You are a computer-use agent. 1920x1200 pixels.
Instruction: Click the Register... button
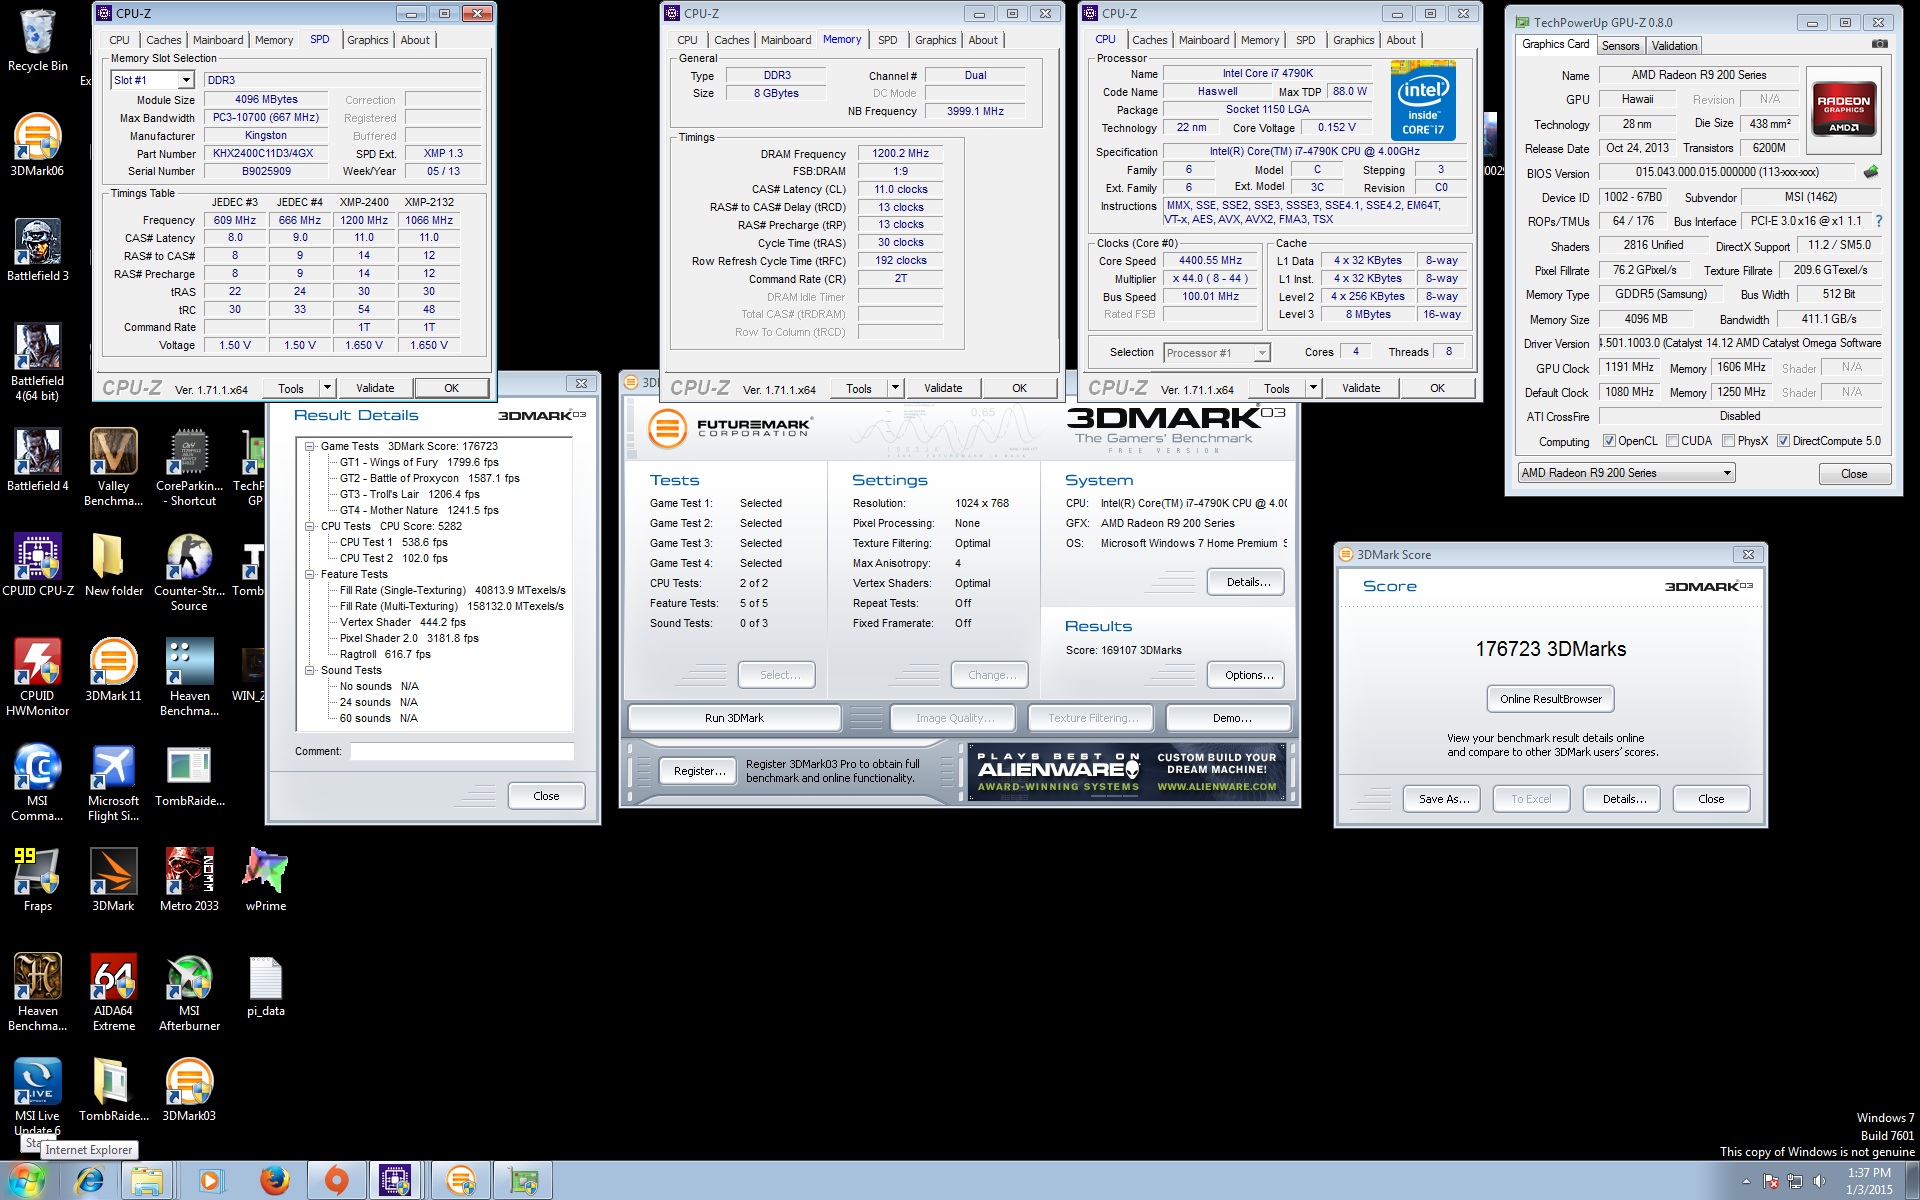(x=699, y=771)
